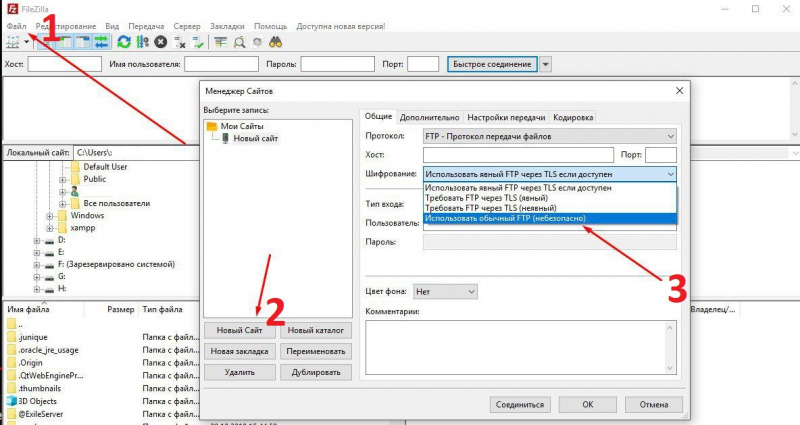This screenshot has height=425, width=800.
Task: Click the Комментарии text area
Action: [521, 347]
